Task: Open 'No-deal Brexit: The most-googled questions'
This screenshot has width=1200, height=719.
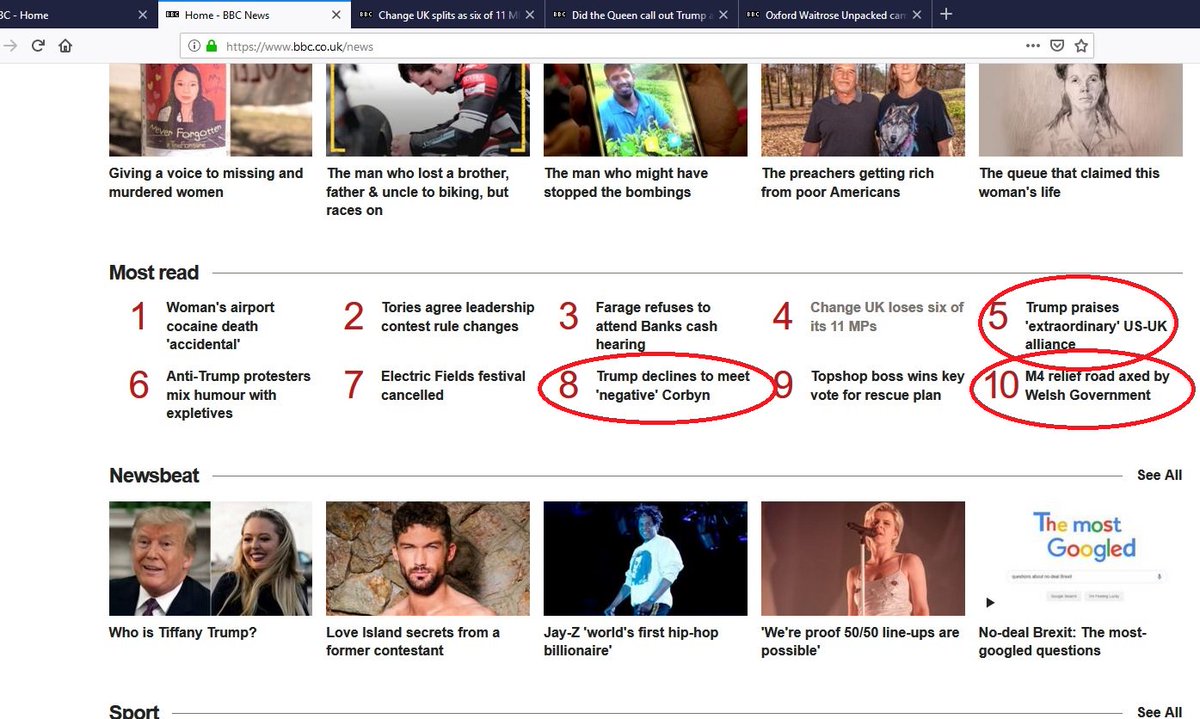Action: point(1062,641)
